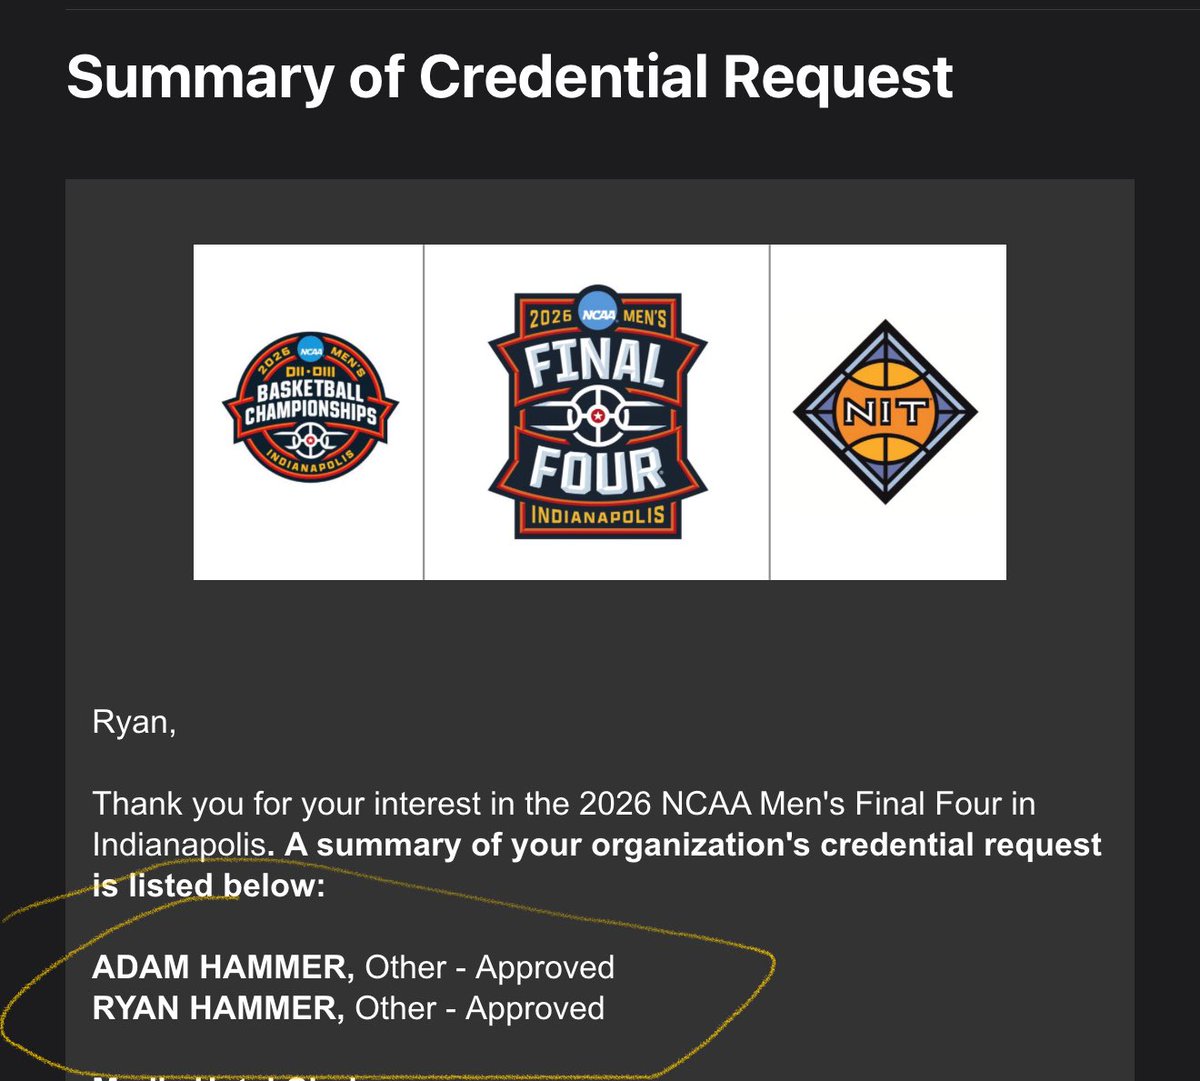Click "Other - Approved" beside Ryan Hammer

[479, 1008]
